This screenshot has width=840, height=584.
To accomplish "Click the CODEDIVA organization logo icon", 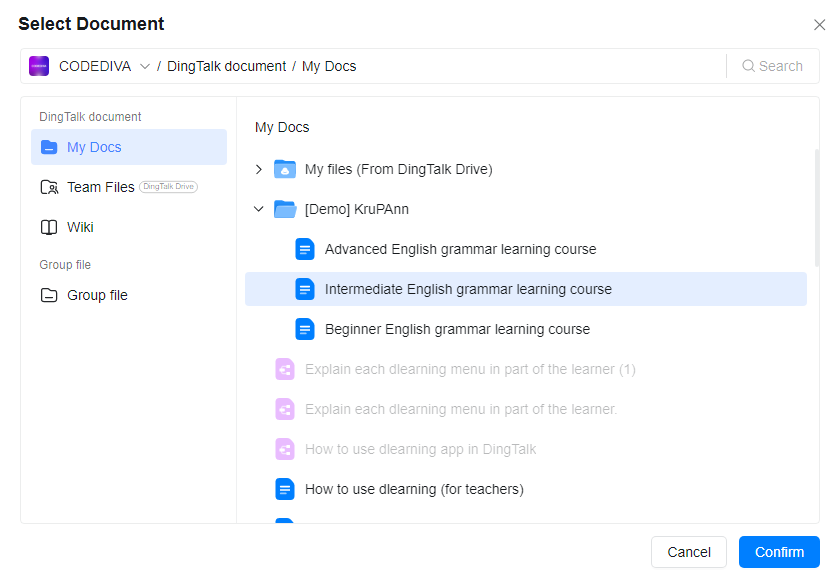I will point(39,66).
